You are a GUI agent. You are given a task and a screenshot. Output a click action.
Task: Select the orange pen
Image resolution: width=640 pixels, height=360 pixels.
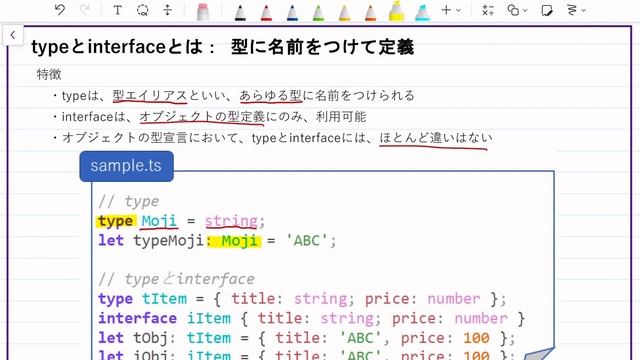click(370, 12)
